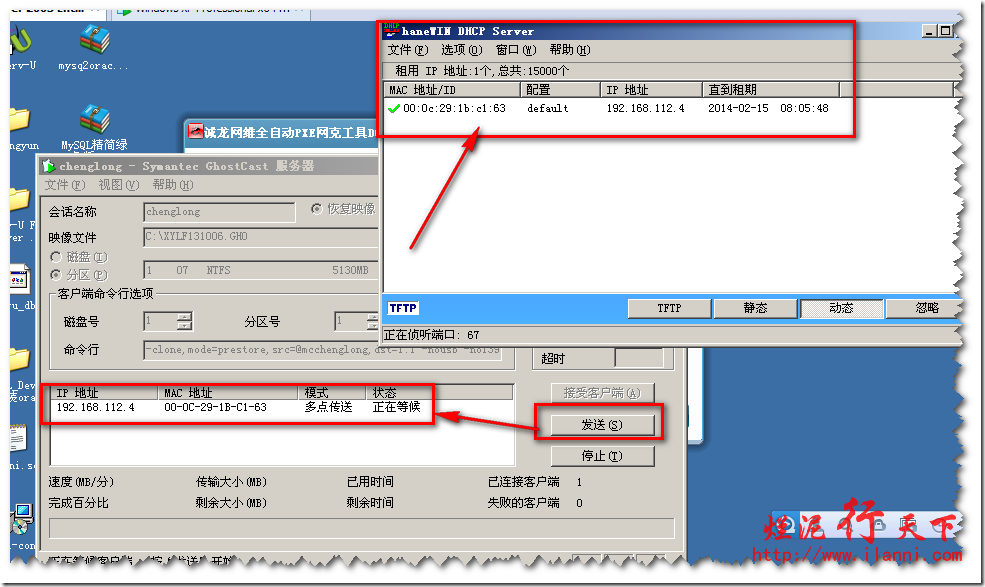This screenshot has width=985, height=587.
Task: Open 帮助 menu in DHCP Server window
Action: point(570,50)
